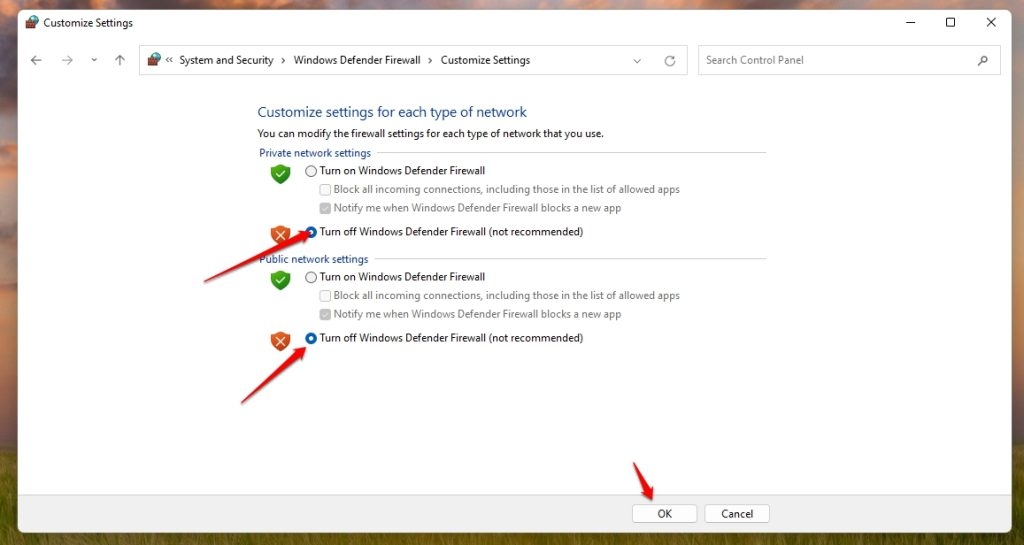1024x545 pixels.
Task: Refresh the Customize Settings page
Action: 669,61
